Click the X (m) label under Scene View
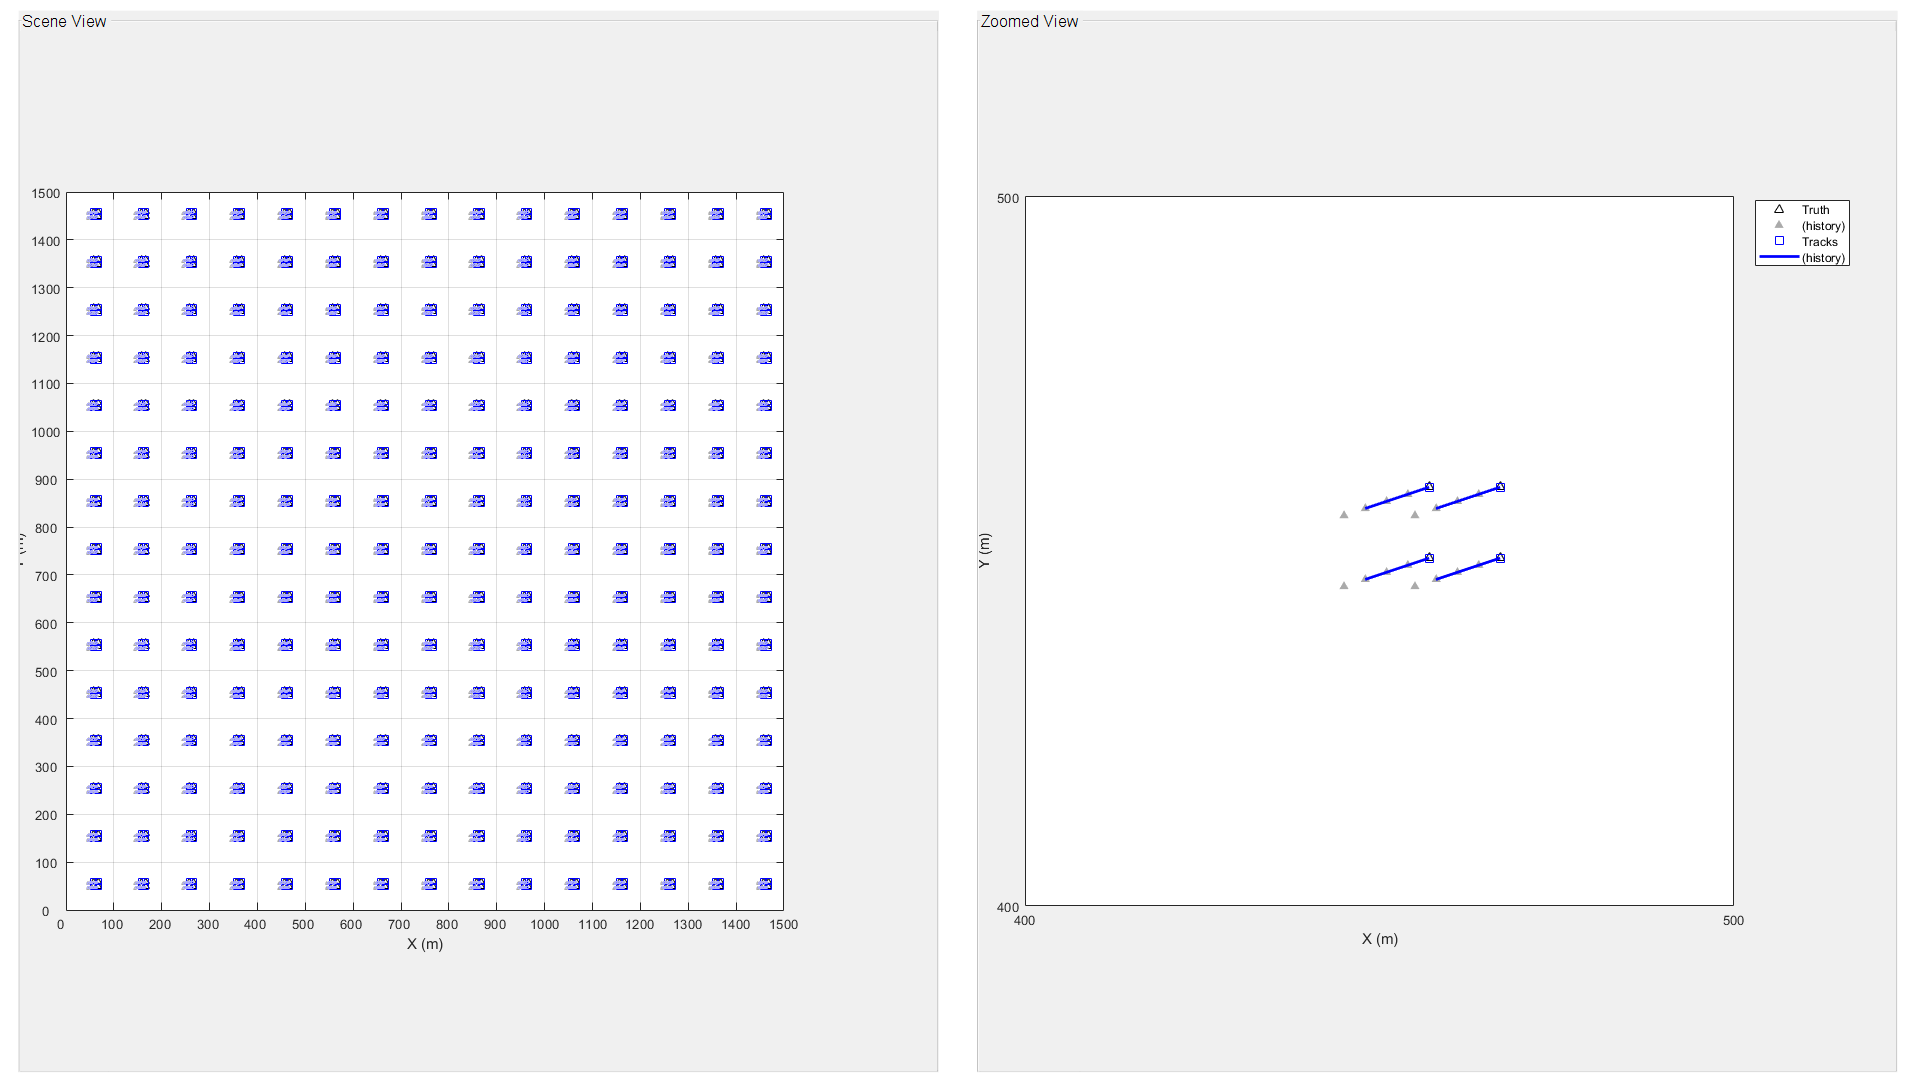Screen dimensions: 1917x1083 425,944
